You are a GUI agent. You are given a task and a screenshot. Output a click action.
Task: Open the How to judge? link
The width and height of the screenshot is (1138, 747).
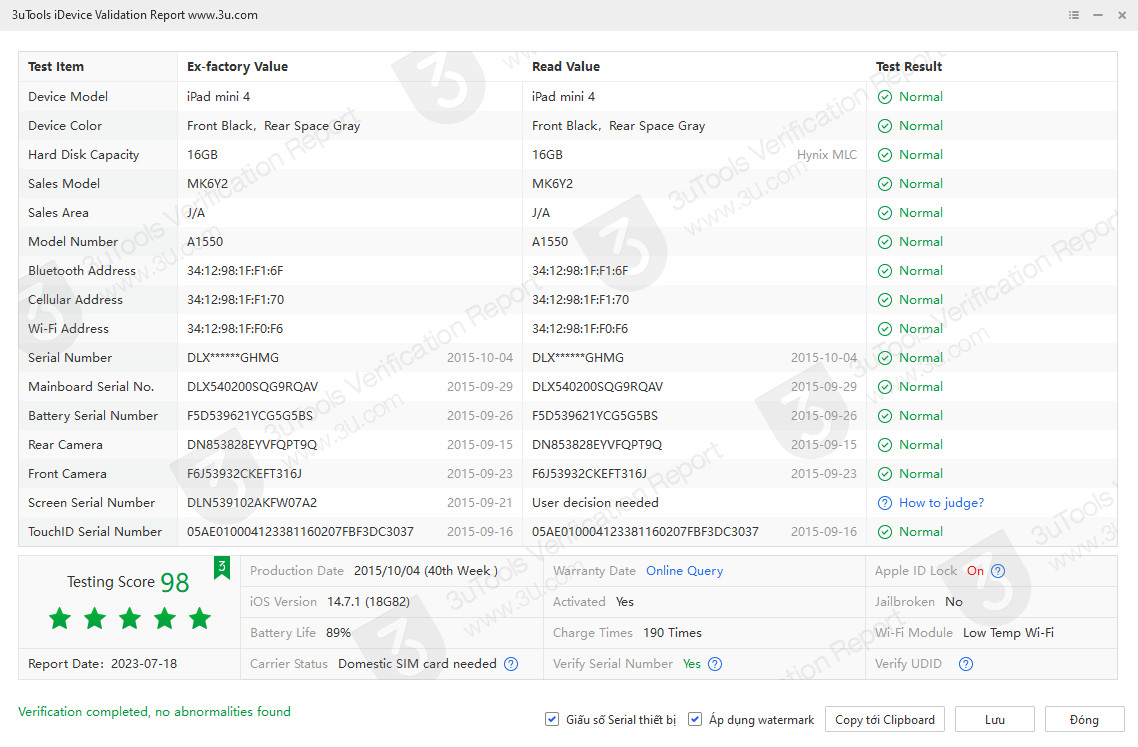click(x=941, y=503)
